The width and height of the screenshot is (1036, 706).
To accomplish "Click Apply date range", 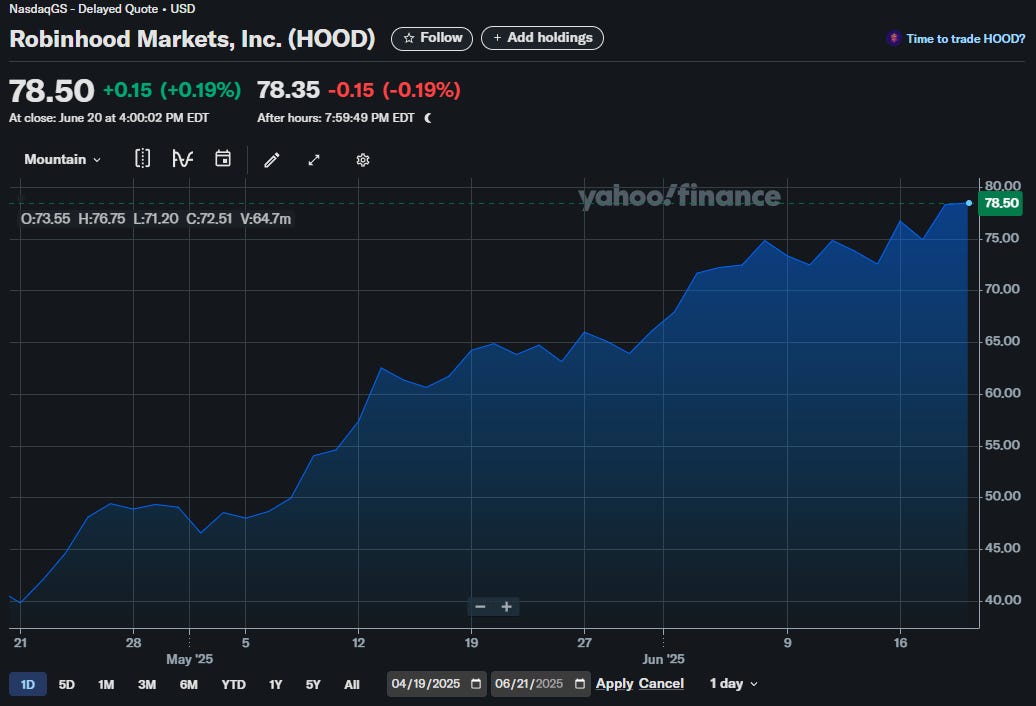I will tap(614, 684).
